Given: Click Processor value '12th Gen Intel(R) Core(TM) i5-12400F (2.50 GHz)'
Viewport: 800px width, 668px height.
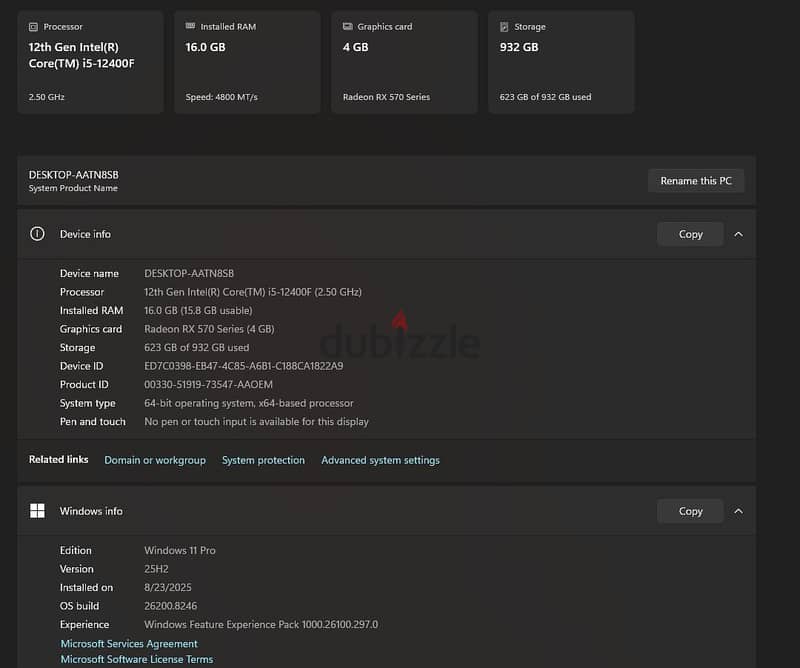Looking at the screenshot, I should 253,292.
